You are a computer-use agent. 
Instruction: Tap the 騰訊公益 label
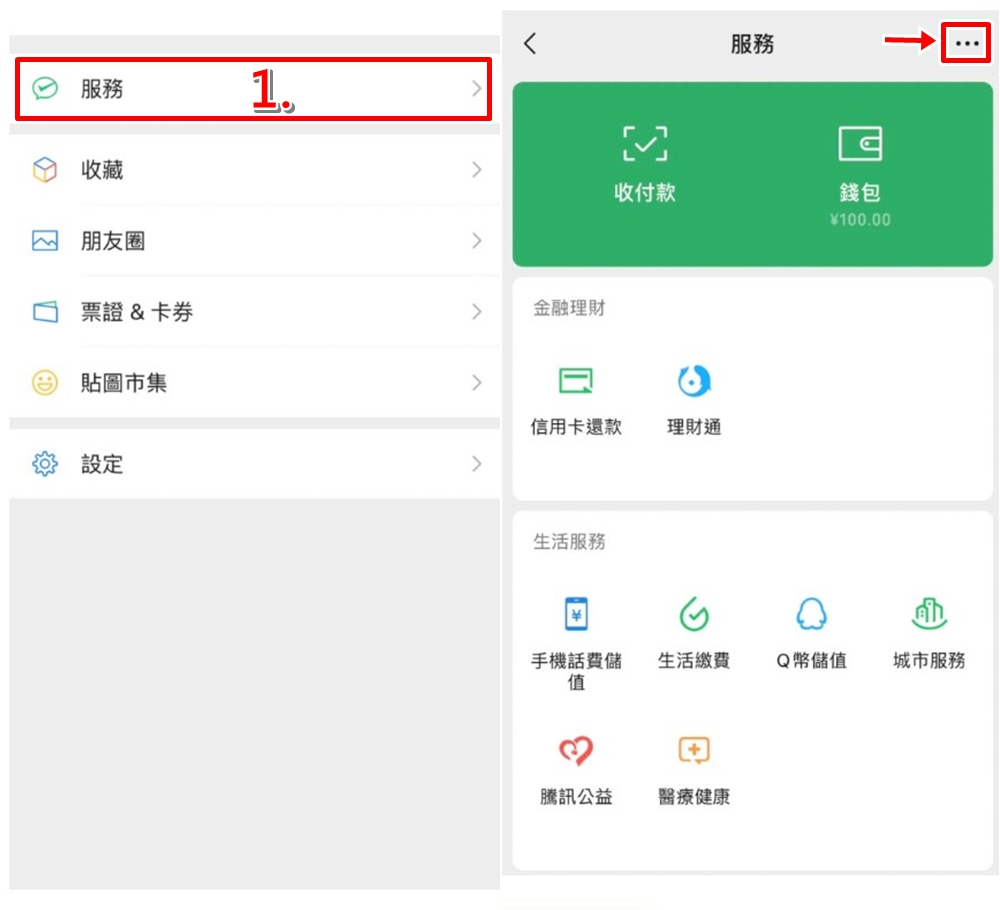coord(576,796)
